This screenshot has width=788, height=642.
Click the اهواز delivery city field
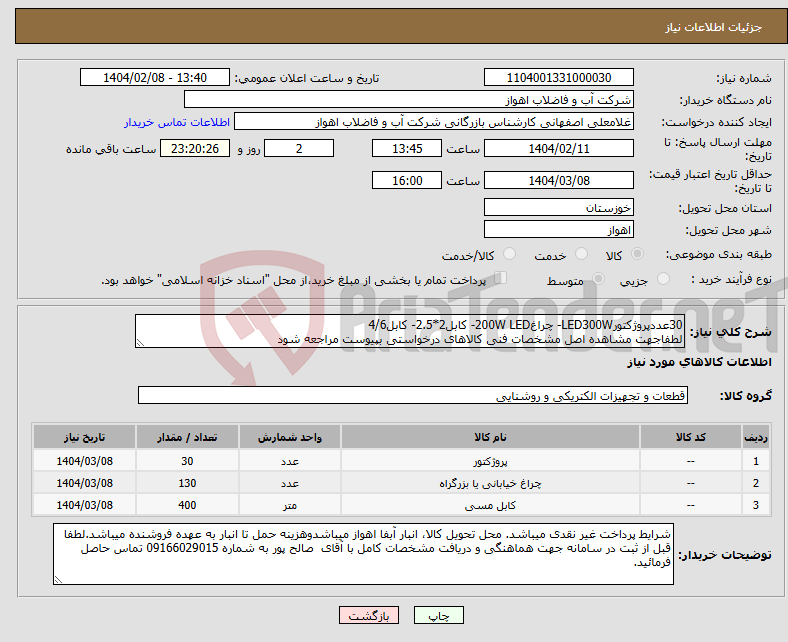(x=559, y=229)
